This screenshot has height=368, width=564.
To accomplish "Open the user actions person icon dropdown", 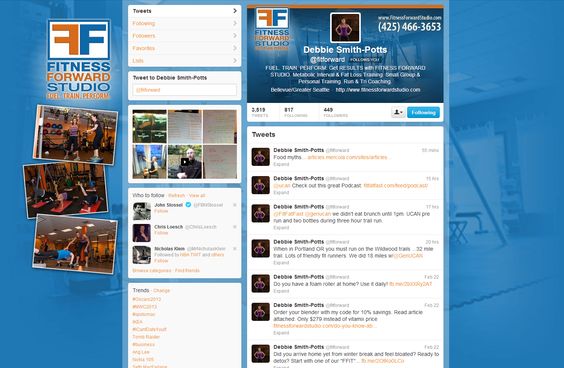I will pyautogui.click(x=398, y=113).
